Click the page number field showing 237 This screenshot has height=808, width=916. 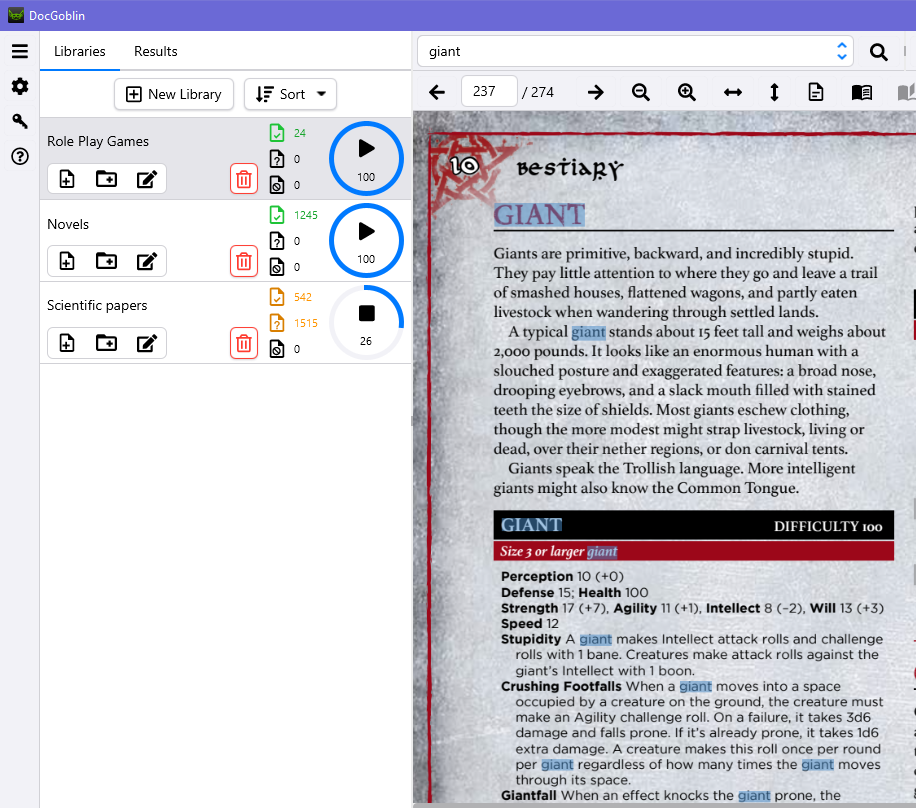489,91
